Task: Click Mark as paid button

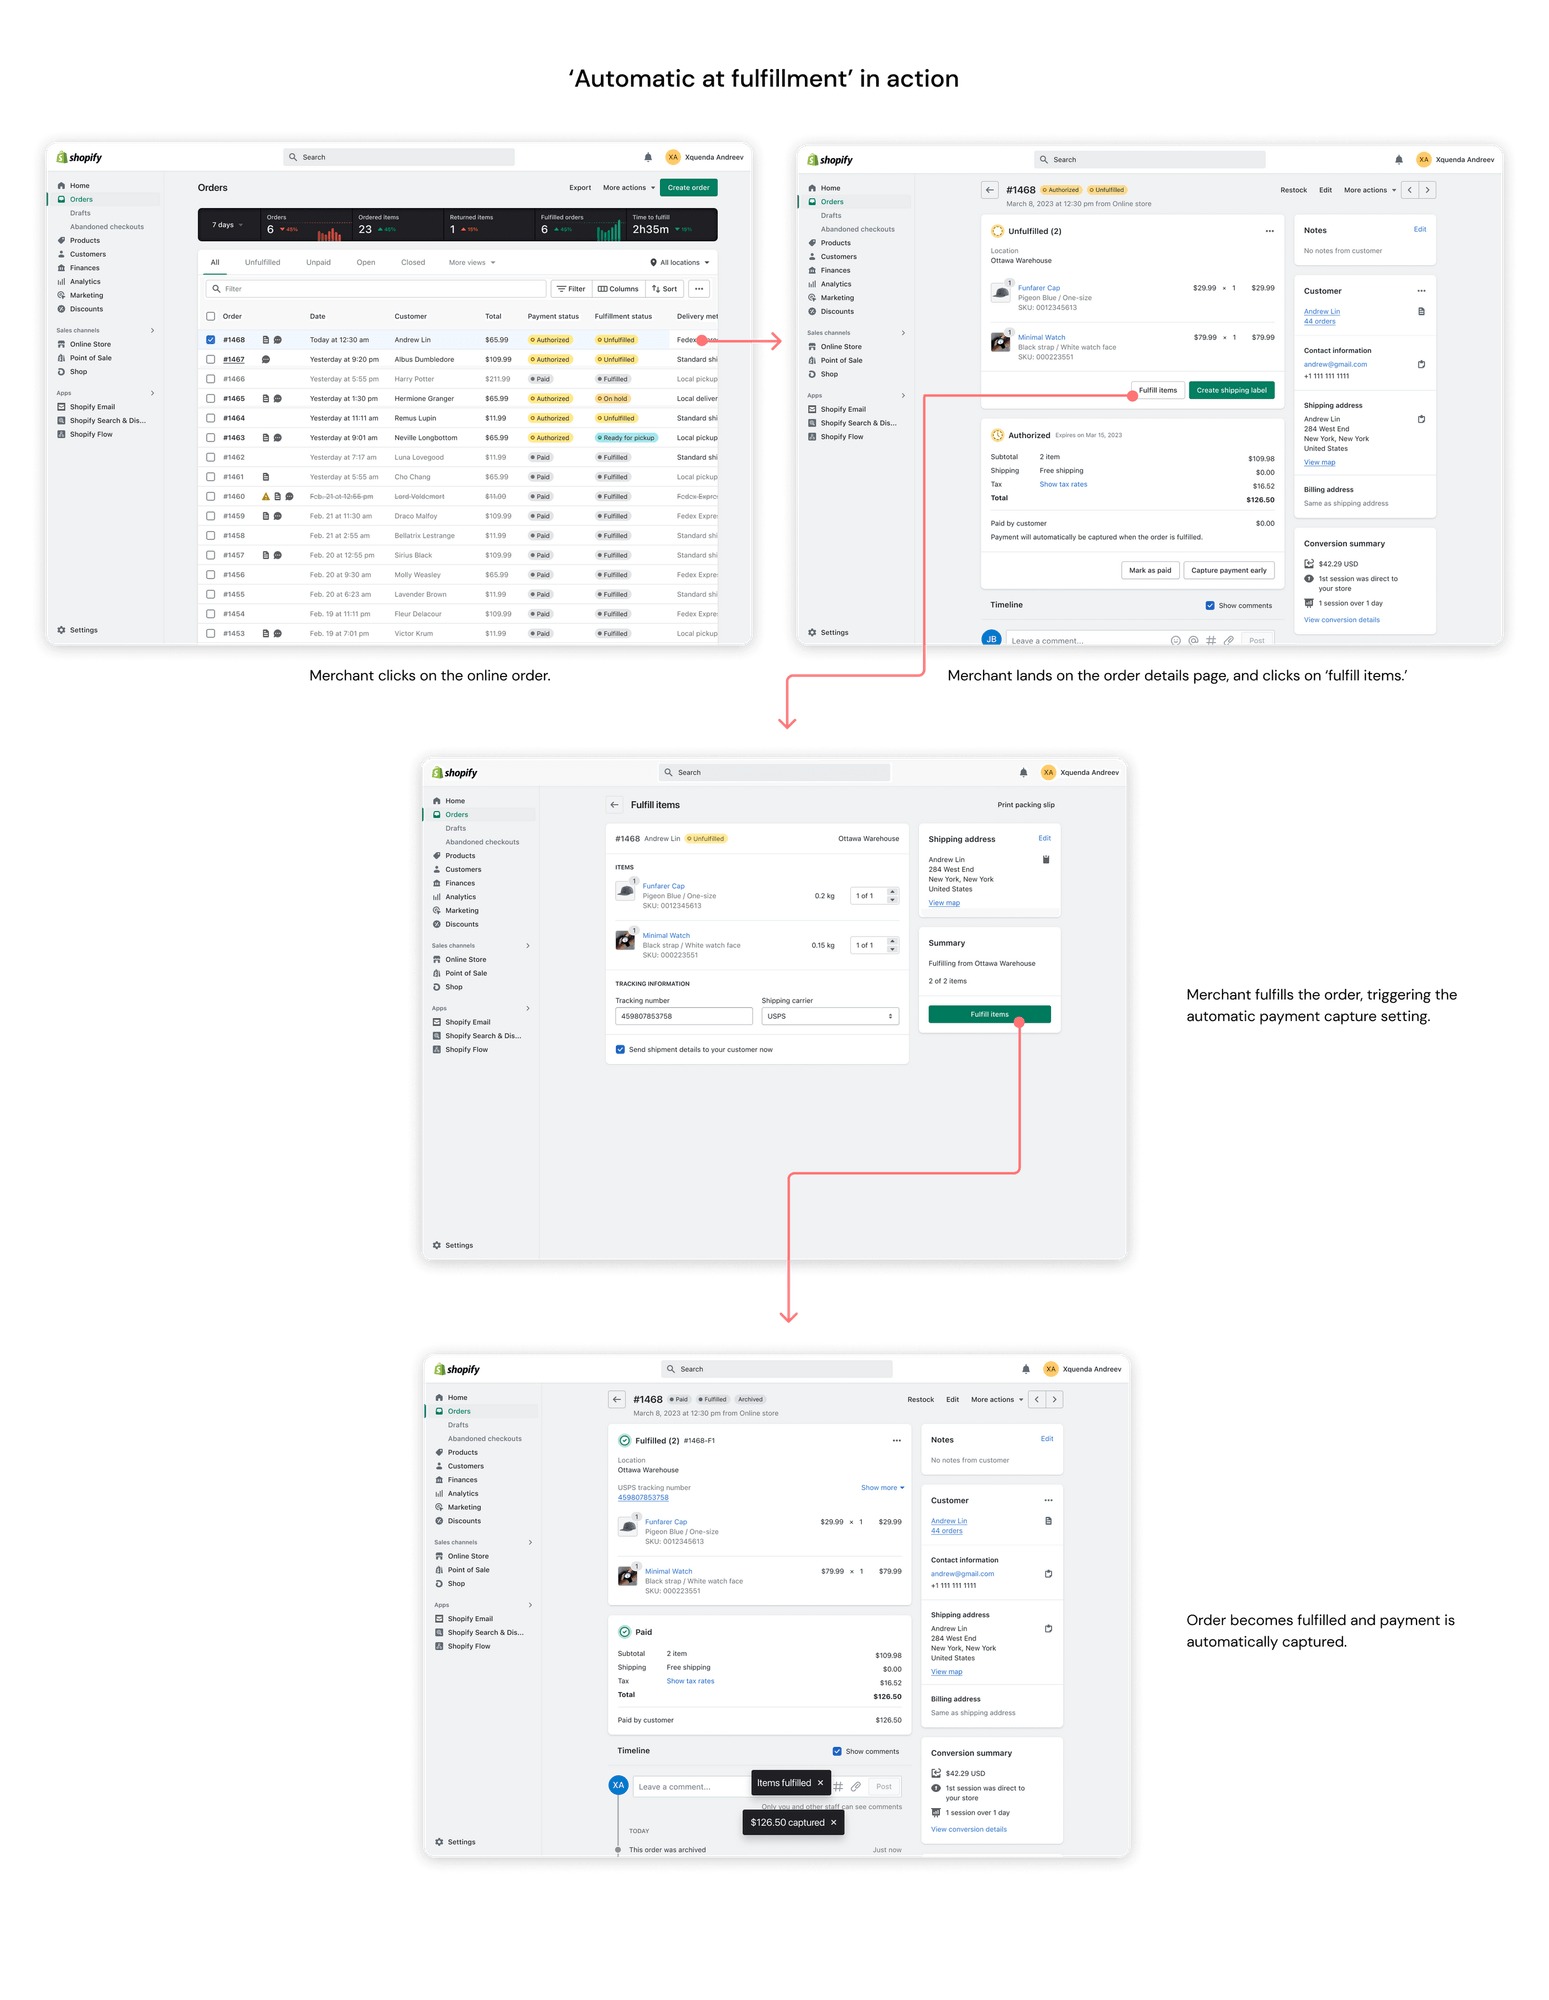Action: tap(1150, 570)
